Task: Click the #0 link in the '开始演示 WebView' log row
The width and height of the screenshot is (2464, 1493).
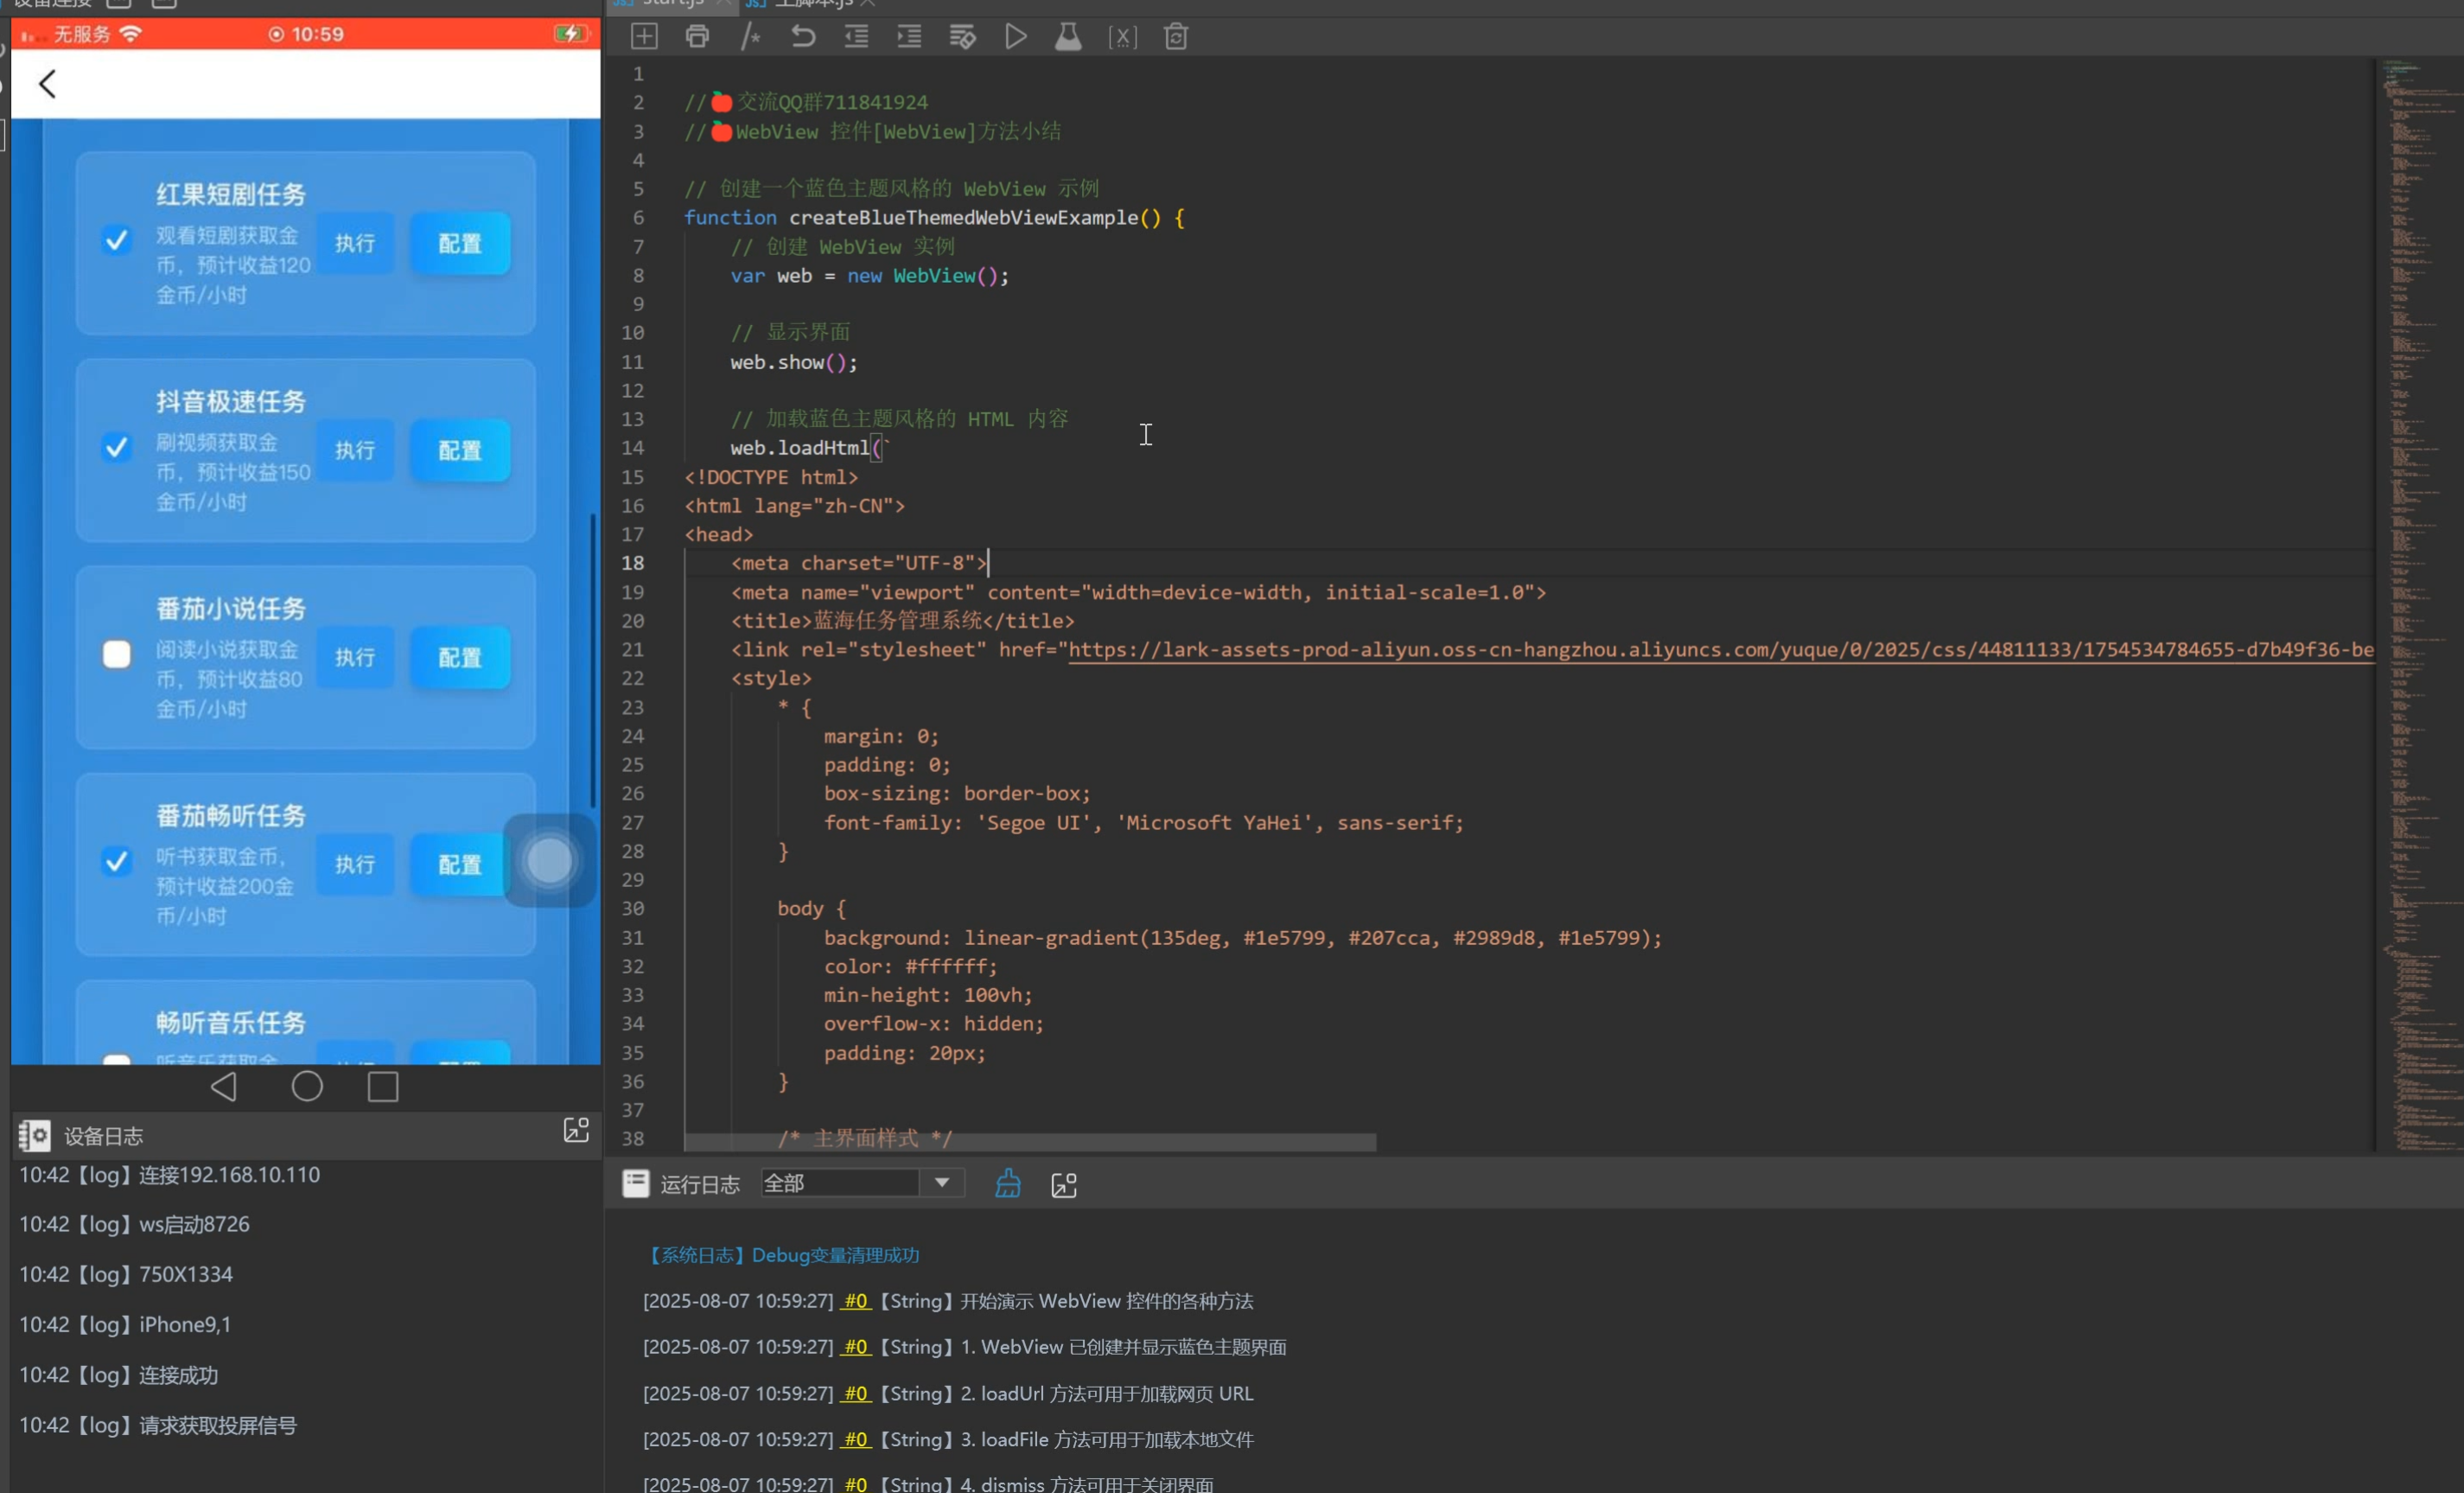Action: [x=855, y=1301]
